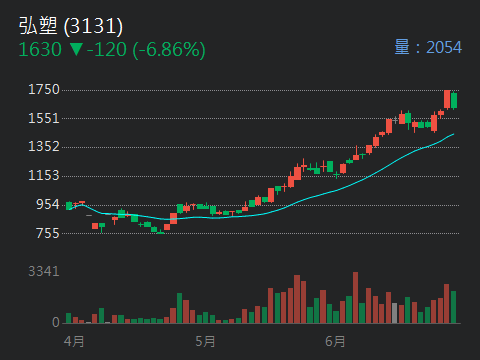The width and height of the screenshot is (480, 360).
Task: Click the 755 price axis label
Action: pyautogui.click(x=48, y=233)
